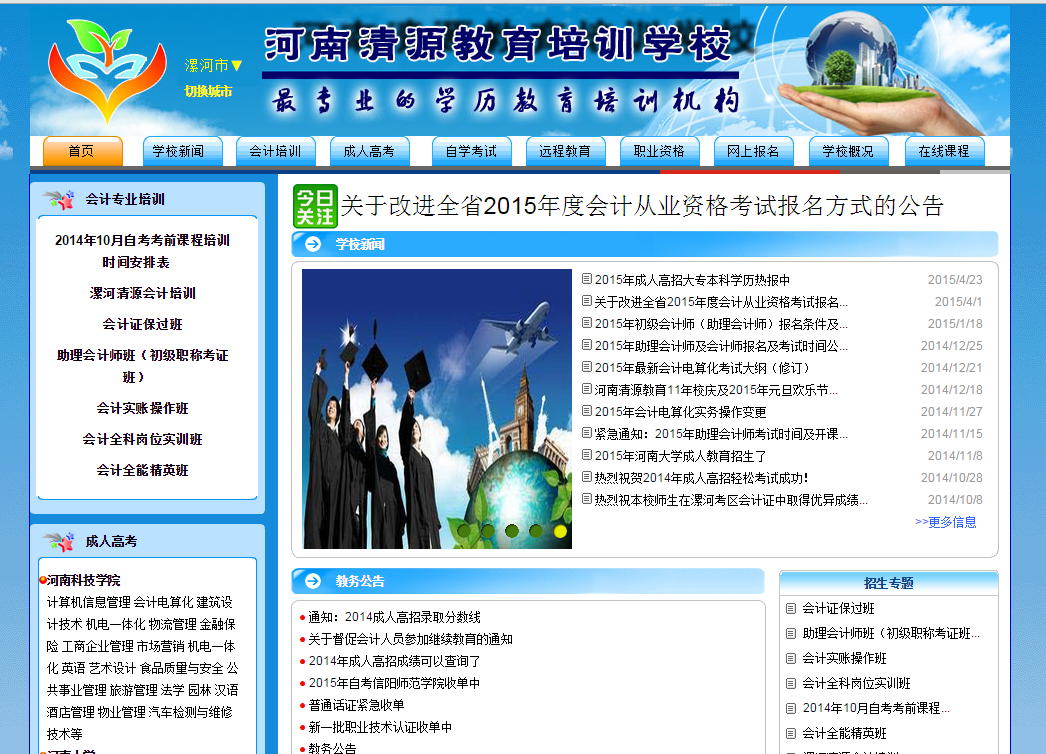
Task: Open news 2015年最新会计电算化考试大纲
Action: (701, 368)
